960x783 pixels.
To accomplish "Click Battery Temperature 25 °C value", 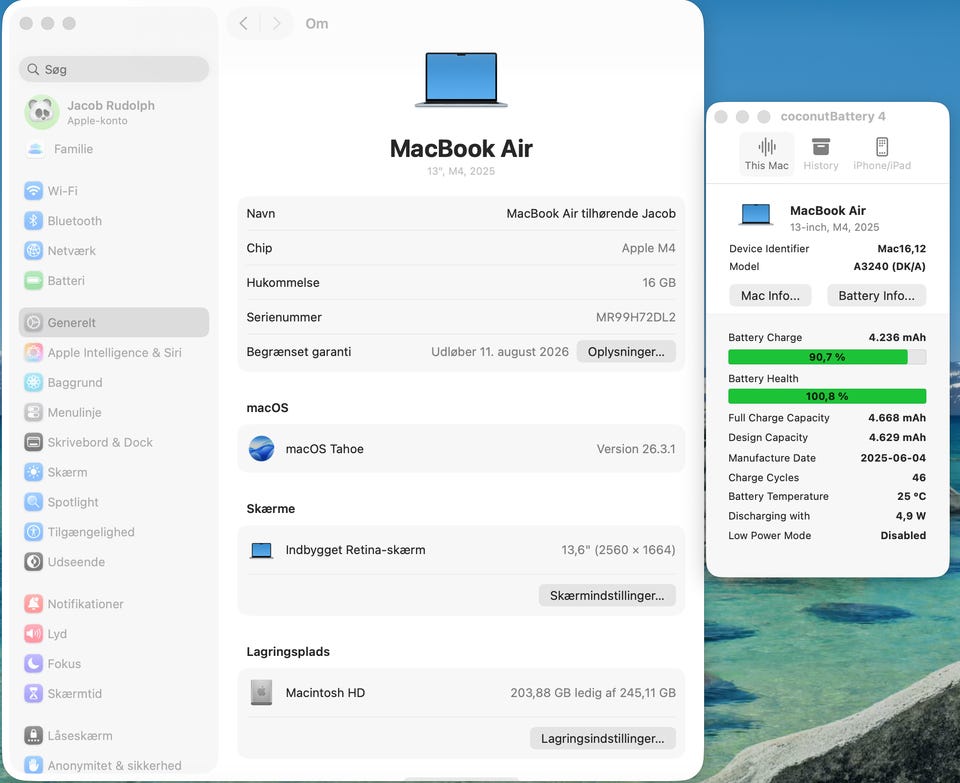I will [911, 496].
